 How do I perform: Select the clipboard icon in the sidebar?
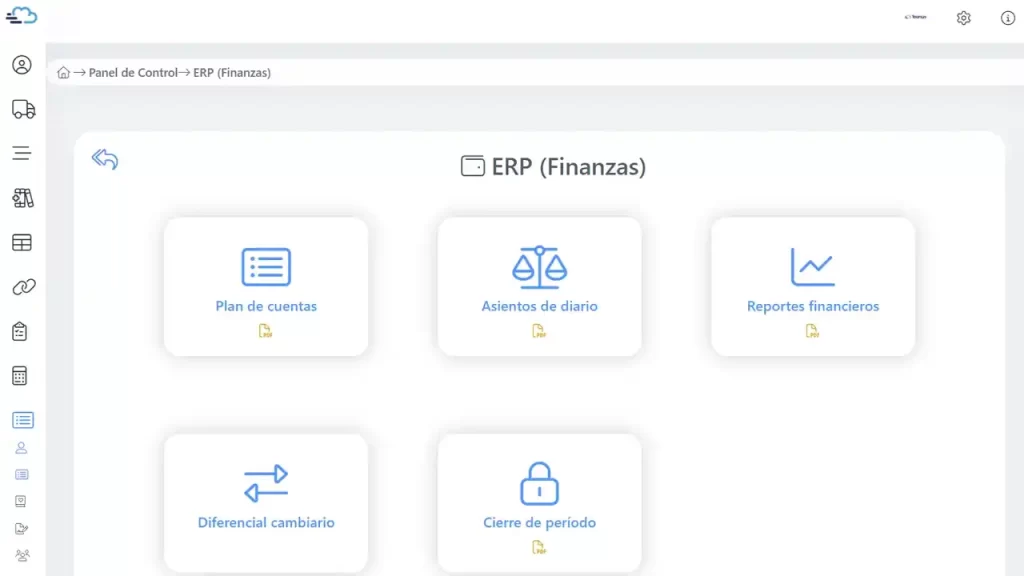(x=21, y=331)
